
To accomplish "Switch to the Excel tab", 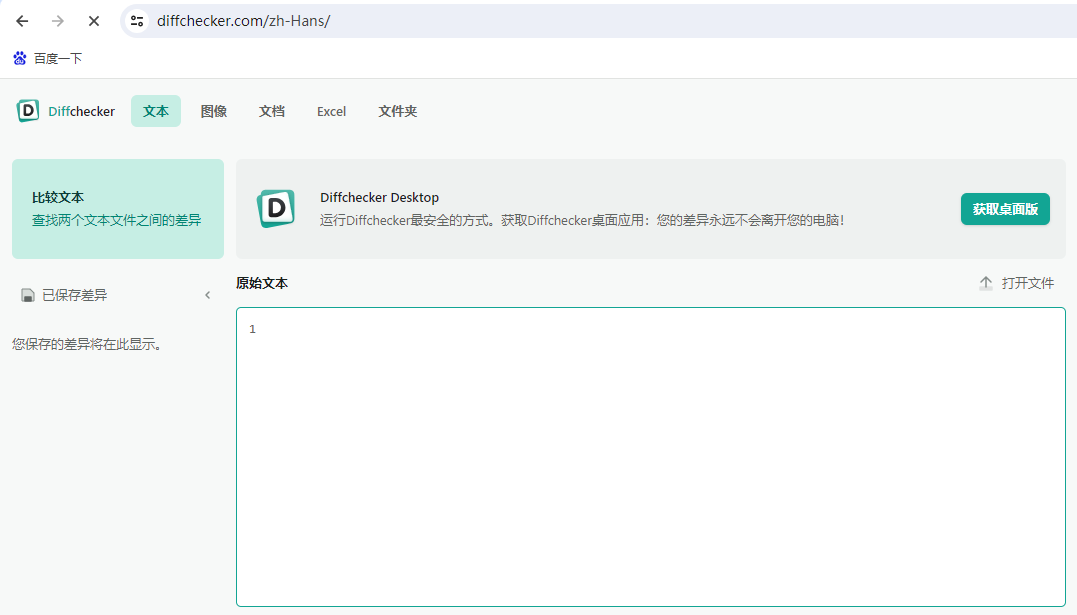I will (x=331, y=111).
